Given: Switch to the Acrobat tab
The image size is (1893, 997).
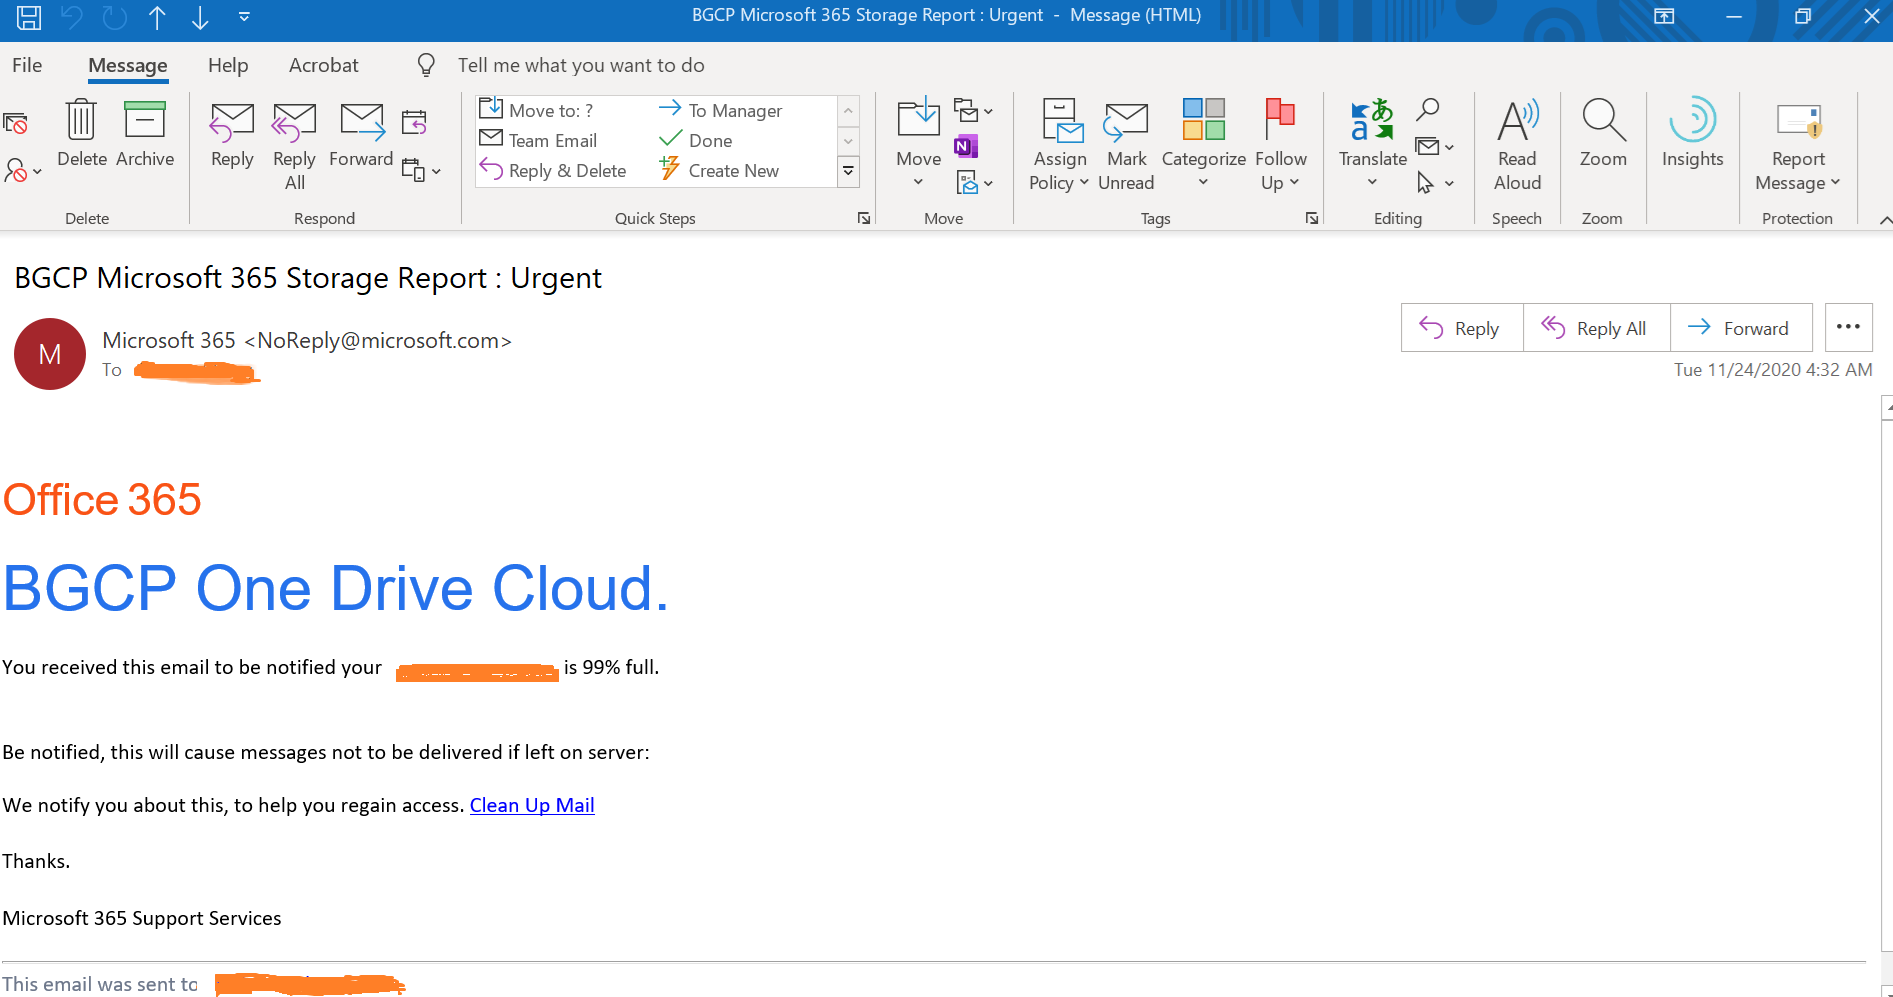Looking at the screenshot, I should coord(323,65).
